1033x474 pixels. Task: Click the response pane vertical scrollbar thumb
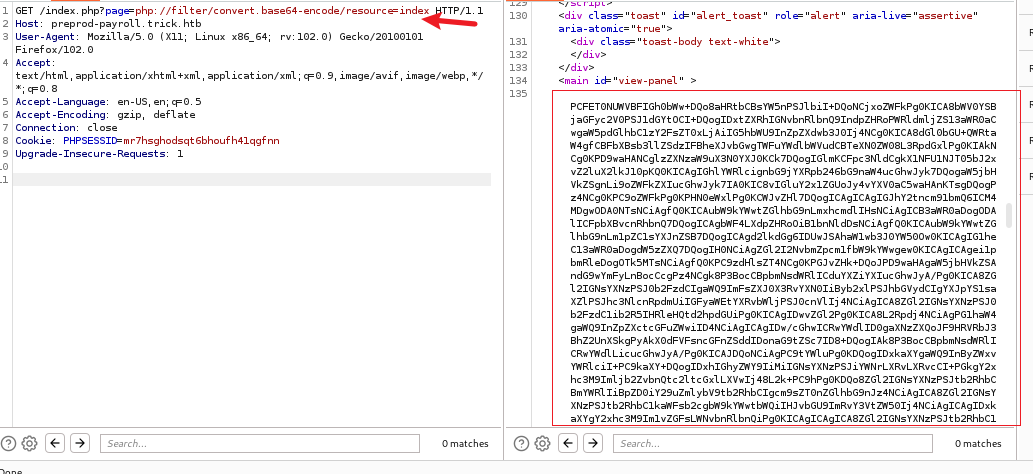1008,216
